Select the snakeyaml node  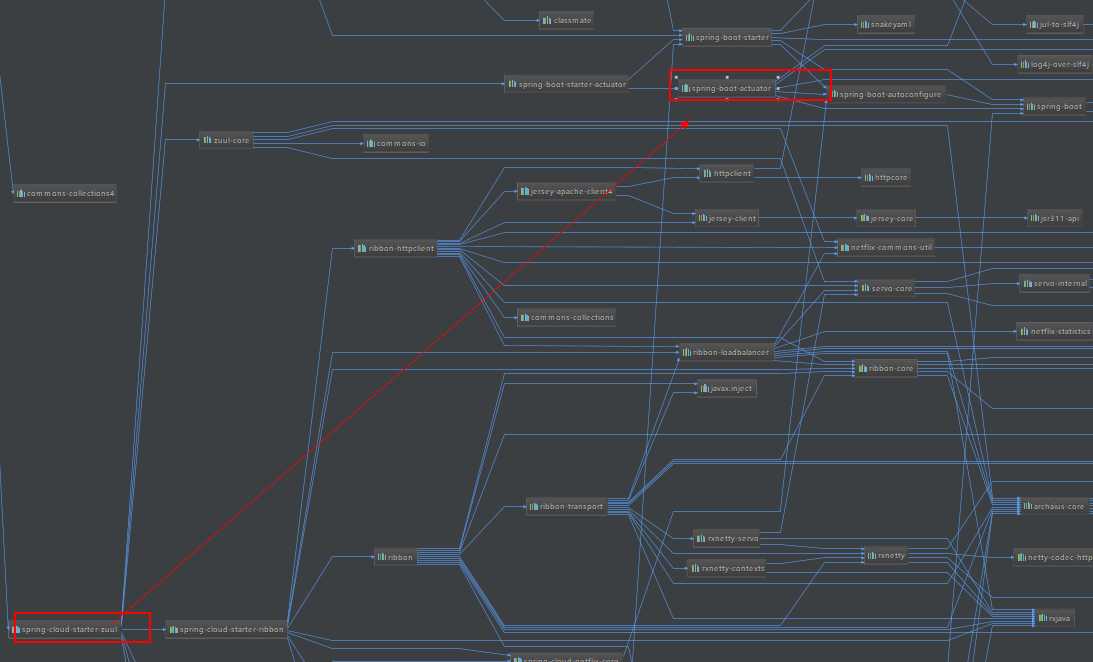click(x=885, y=24)
